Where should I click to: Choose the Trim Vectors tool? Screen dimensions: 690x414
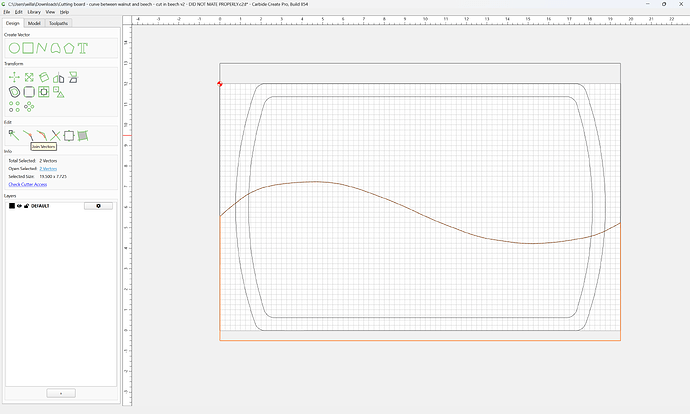click(55, 136)
